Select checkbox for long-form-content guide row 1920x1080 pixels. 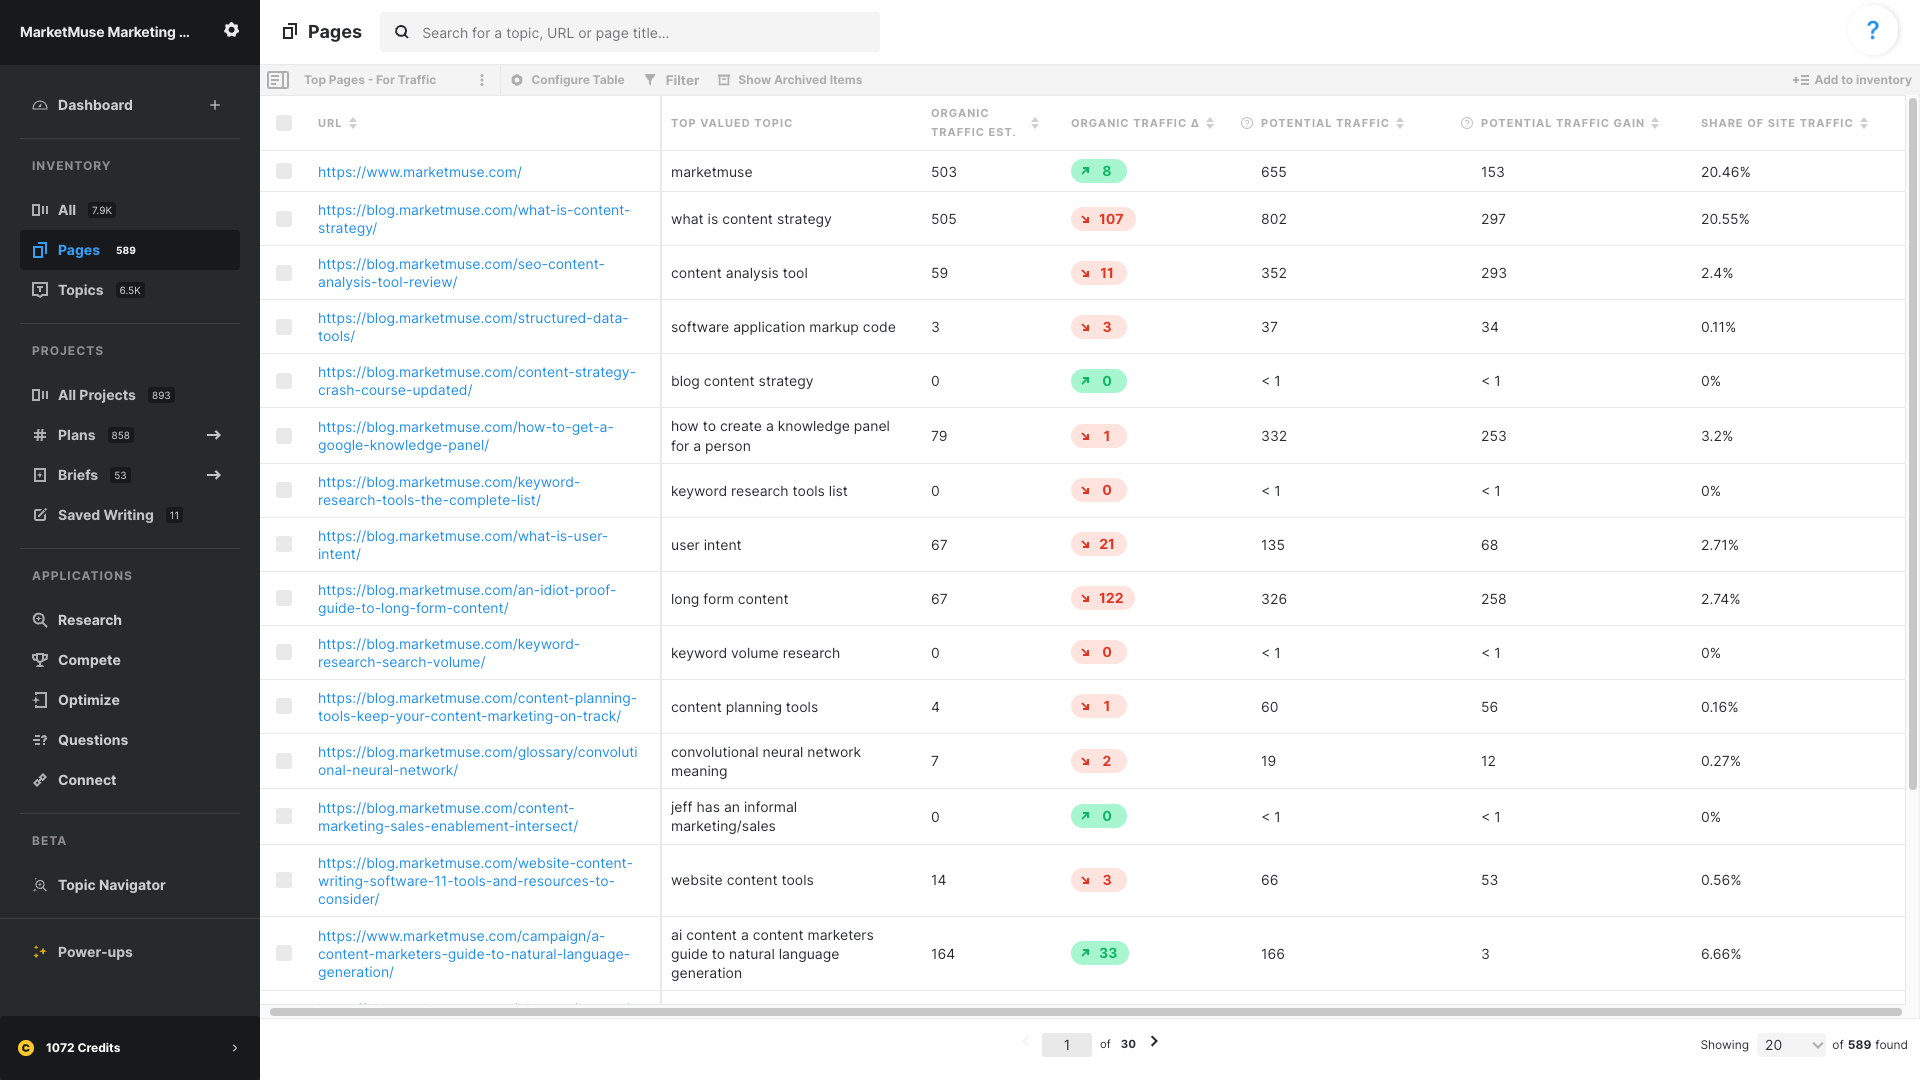tap(284, 598)
